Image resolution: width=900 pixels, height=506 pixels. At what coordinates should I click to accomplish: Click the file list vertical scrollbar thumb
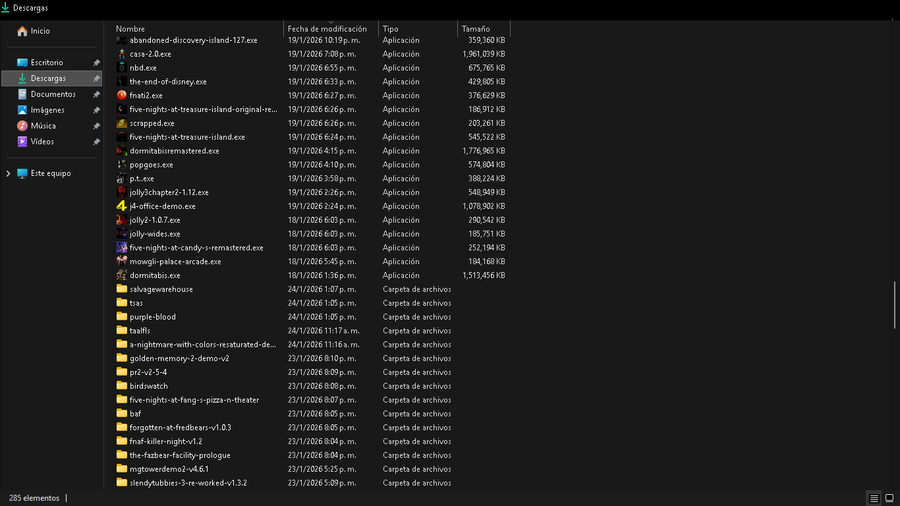(x=894, y=305)
